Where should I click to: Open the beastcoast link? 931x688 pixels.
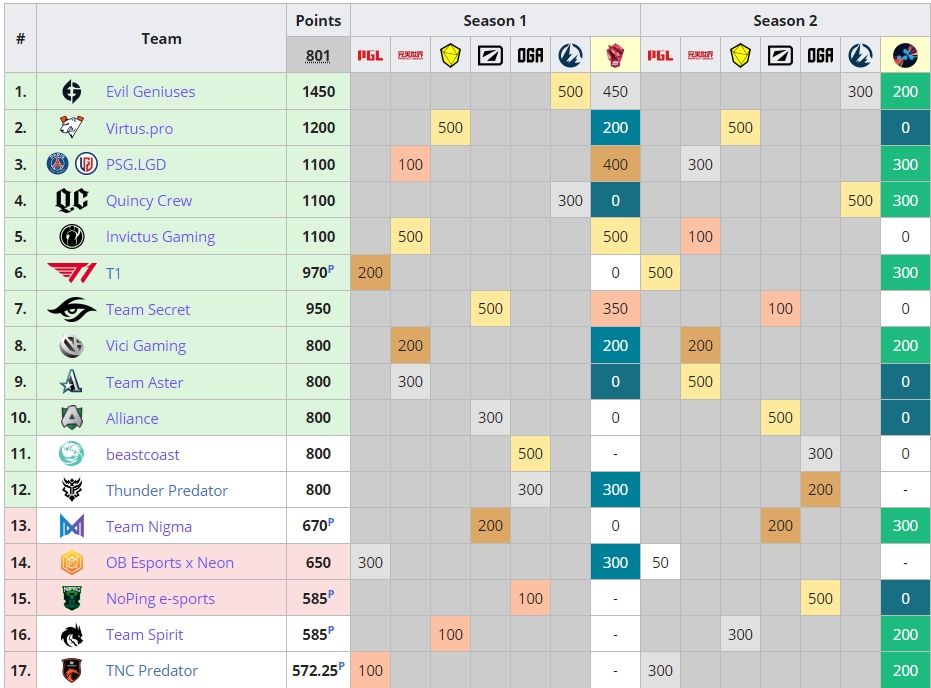click(142, 455)
